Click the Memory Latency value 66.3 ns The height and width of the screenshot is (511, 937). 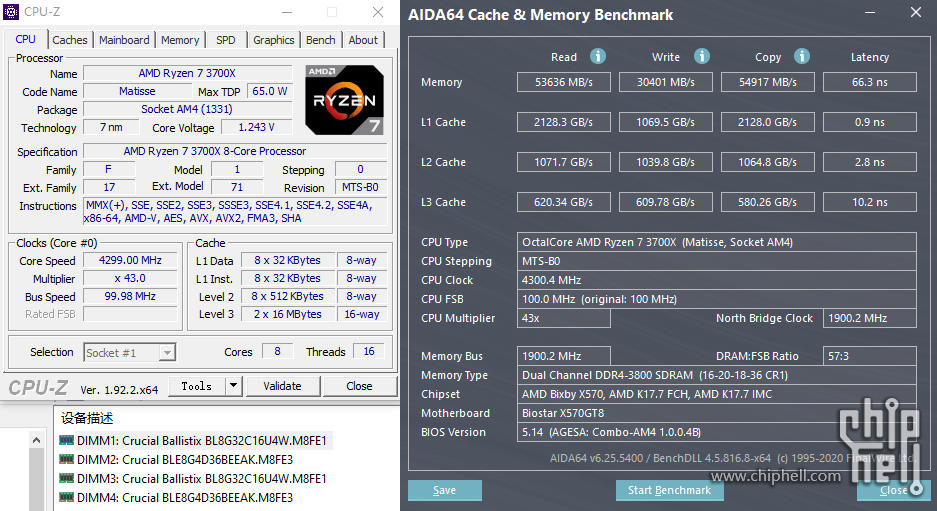coord(869,82)
